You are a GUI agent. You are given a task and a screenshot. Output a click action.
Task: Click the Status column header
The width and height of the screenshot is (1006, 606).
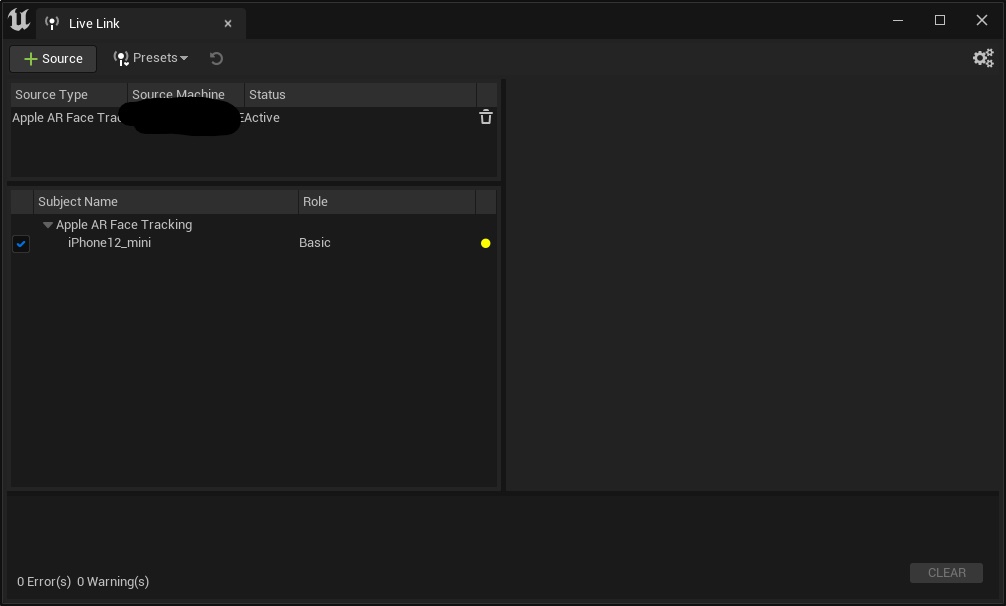click(x=360, y=94)
